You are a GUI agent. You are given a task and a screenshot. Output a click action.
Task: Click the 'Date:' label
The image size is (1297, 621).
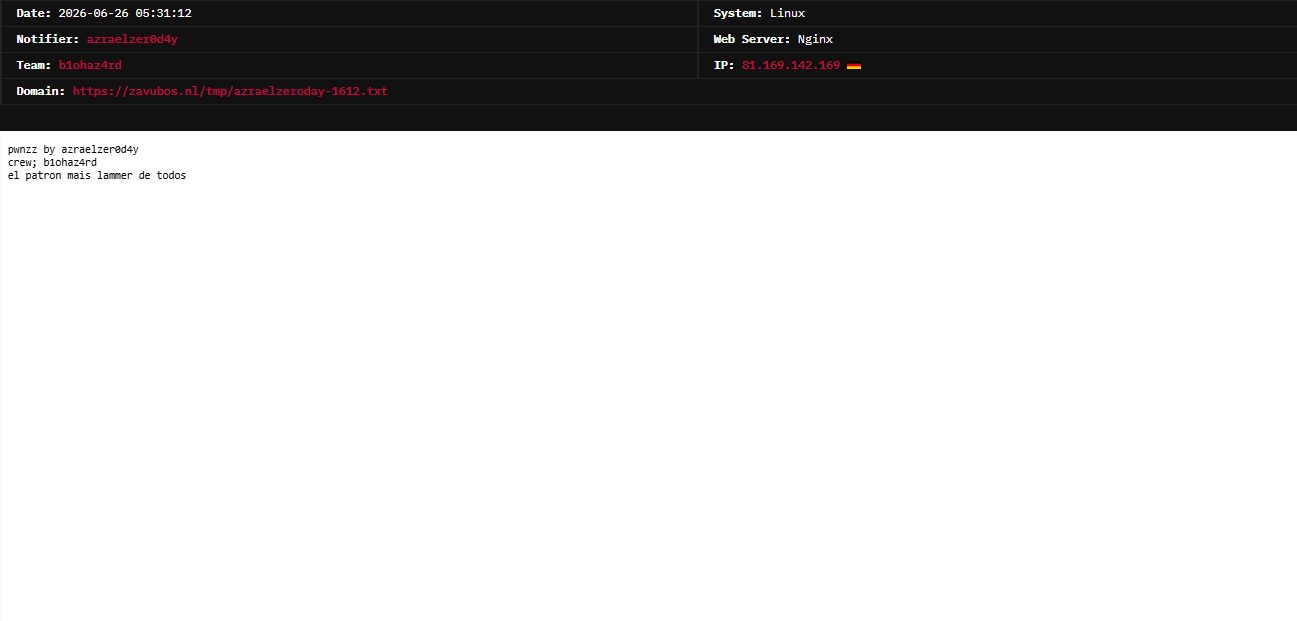(x=34, y=13)
